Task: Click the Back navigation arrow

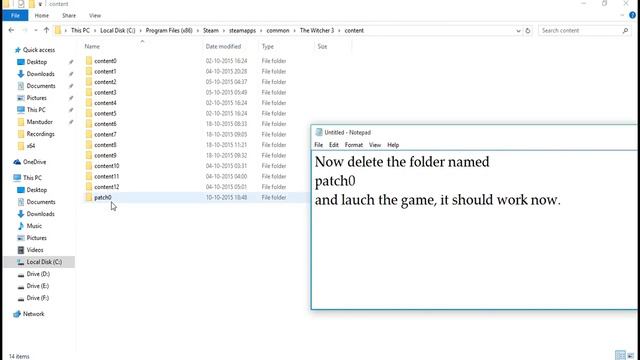Action: (x=11, y=30)
